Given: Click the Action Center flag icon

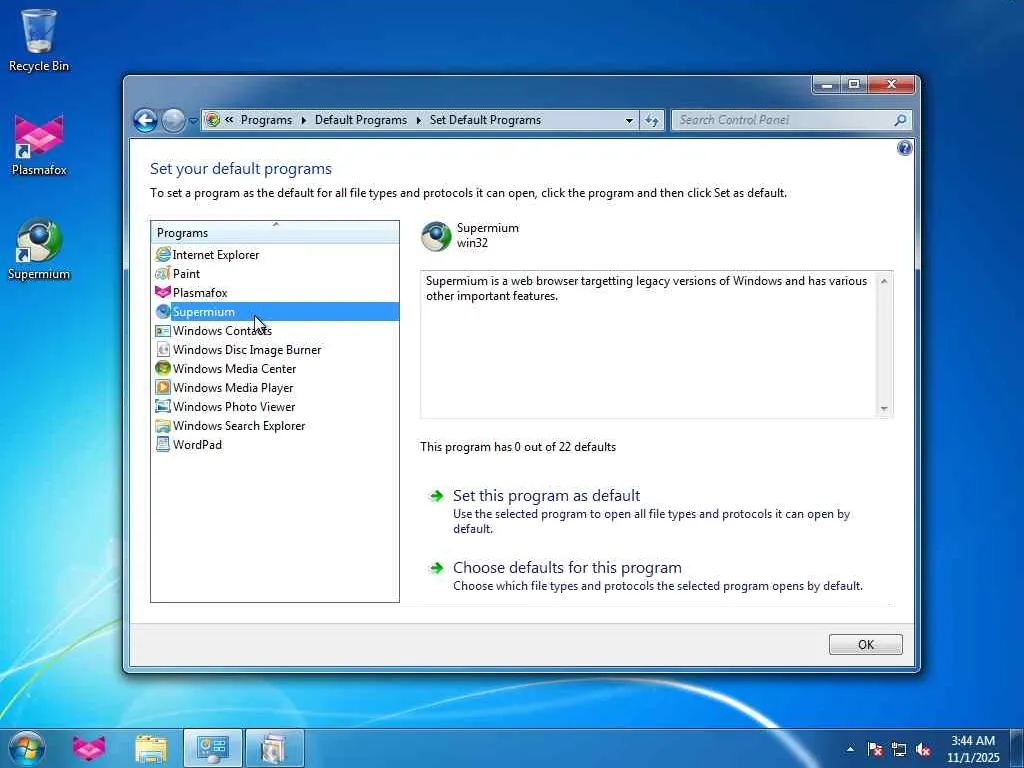Looking at the screenshot, I should [x=875, y=749].
